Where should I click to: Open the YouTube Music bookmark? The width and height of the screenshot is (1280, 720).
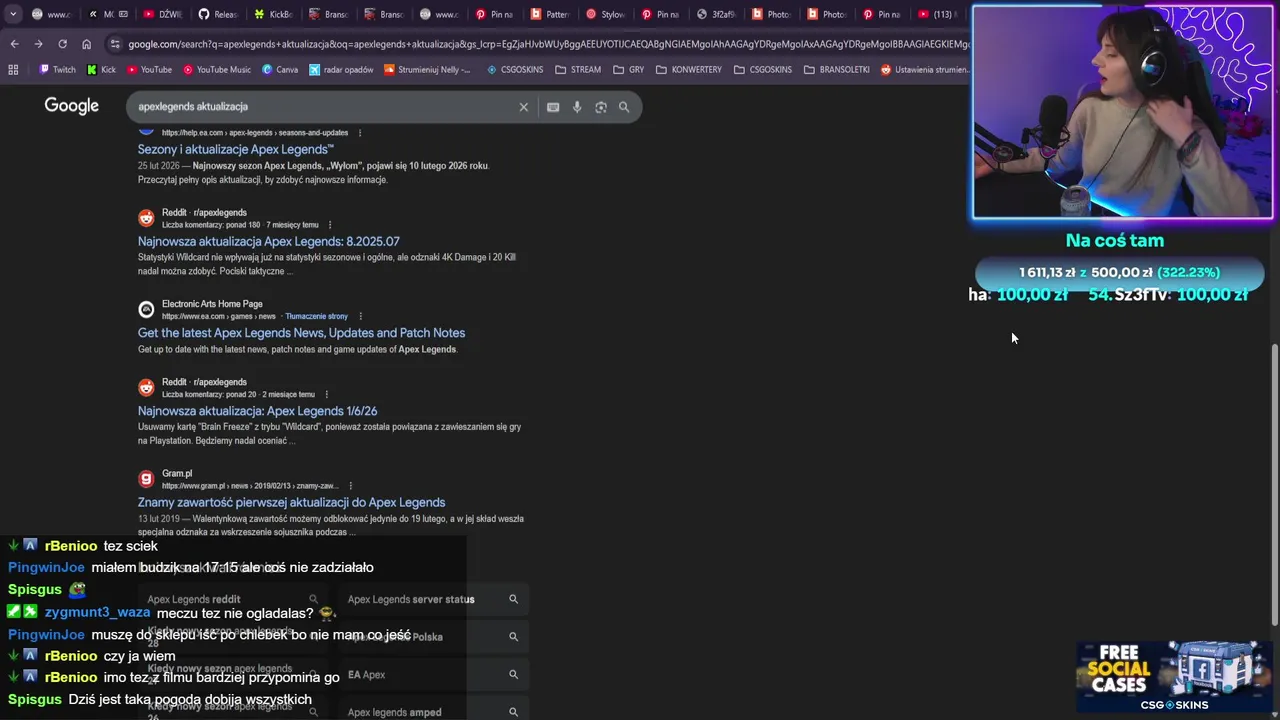[216, 69]
